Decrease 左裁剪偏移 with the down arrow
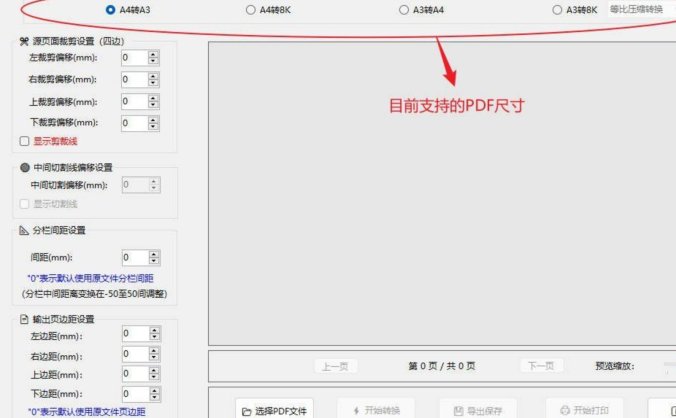The width and height of the screenshot is (676, 418). pyautogui.click(x=153, y=61)
